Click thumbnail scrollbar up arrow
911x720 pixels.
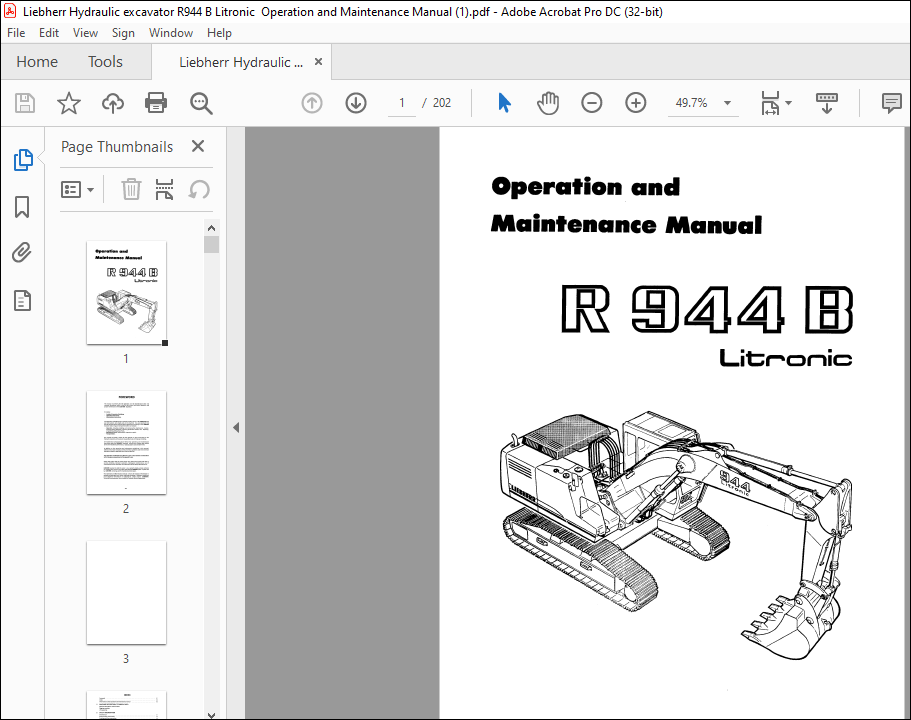tap(211, 228)
